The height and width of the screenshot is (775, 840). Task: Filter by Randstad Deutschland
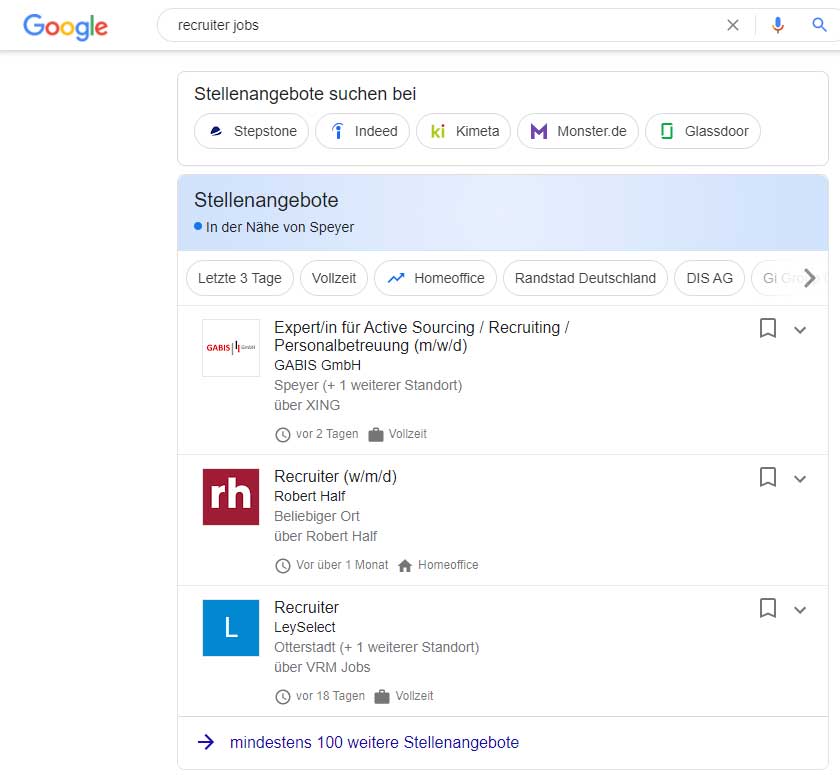(585, 278)
